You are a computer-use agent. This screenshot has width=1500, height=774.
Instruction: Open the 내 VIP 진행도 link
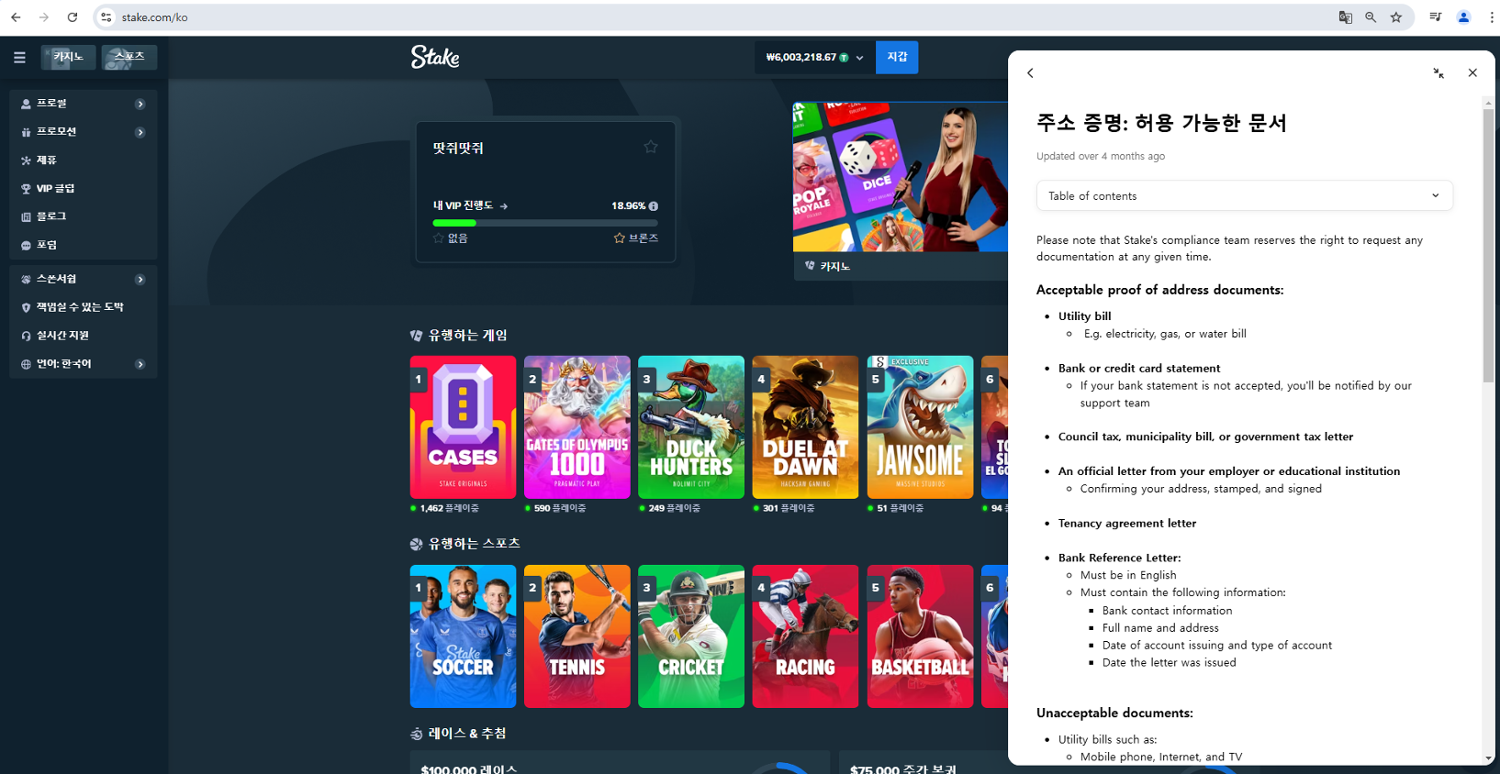470,206
